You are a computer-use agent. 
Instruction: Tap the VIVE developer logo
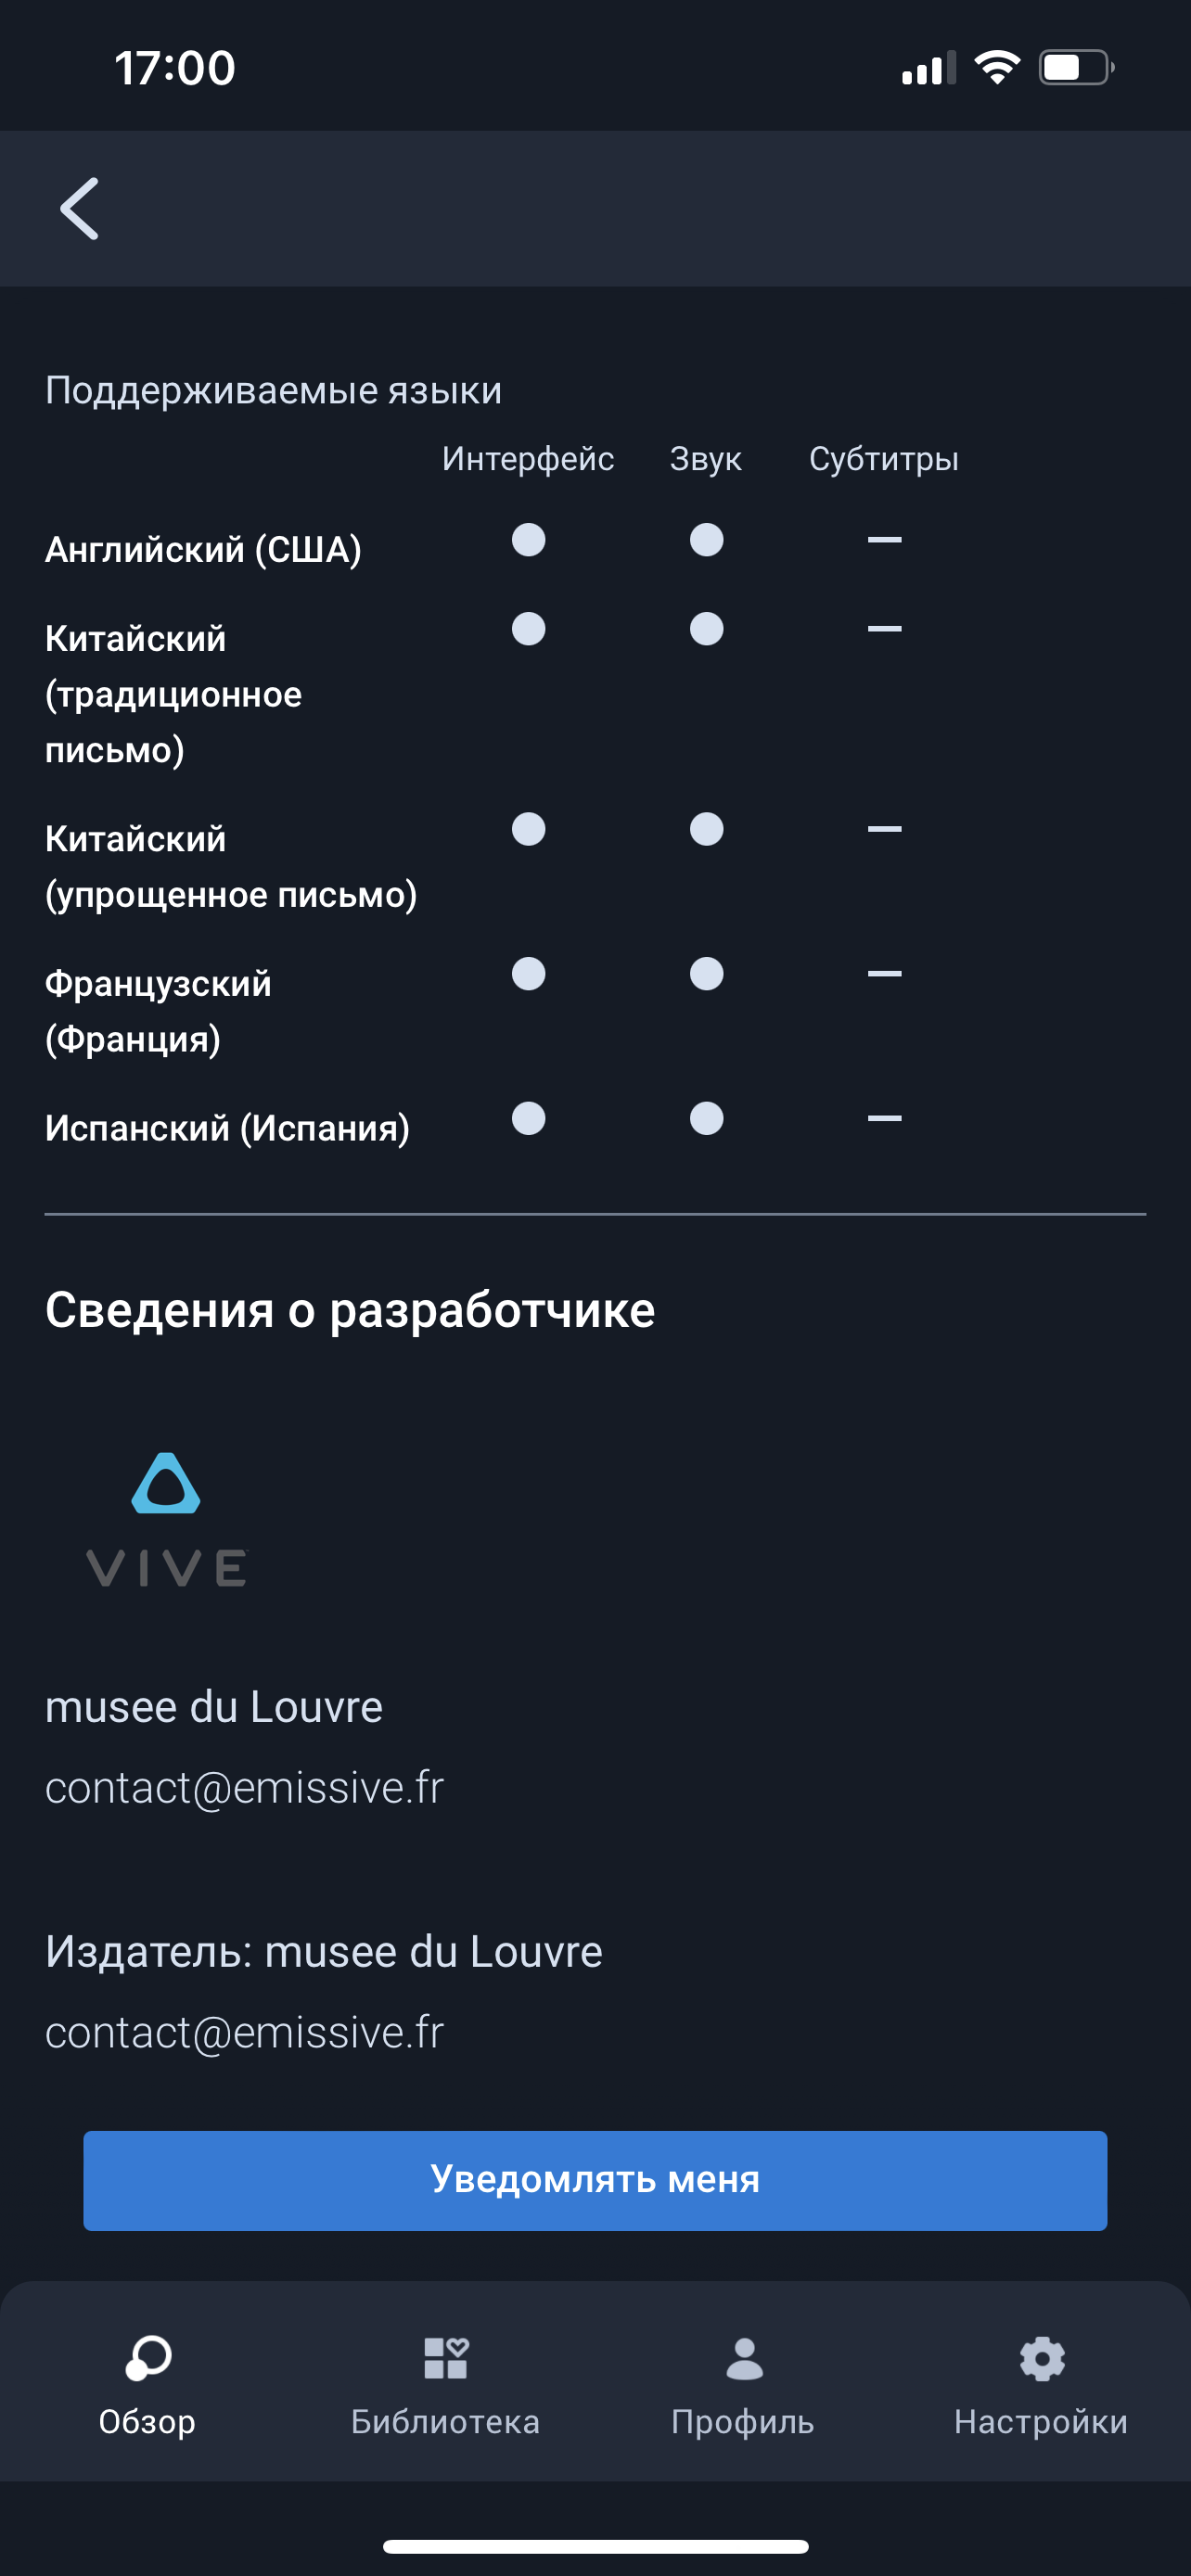point(166,1520)
